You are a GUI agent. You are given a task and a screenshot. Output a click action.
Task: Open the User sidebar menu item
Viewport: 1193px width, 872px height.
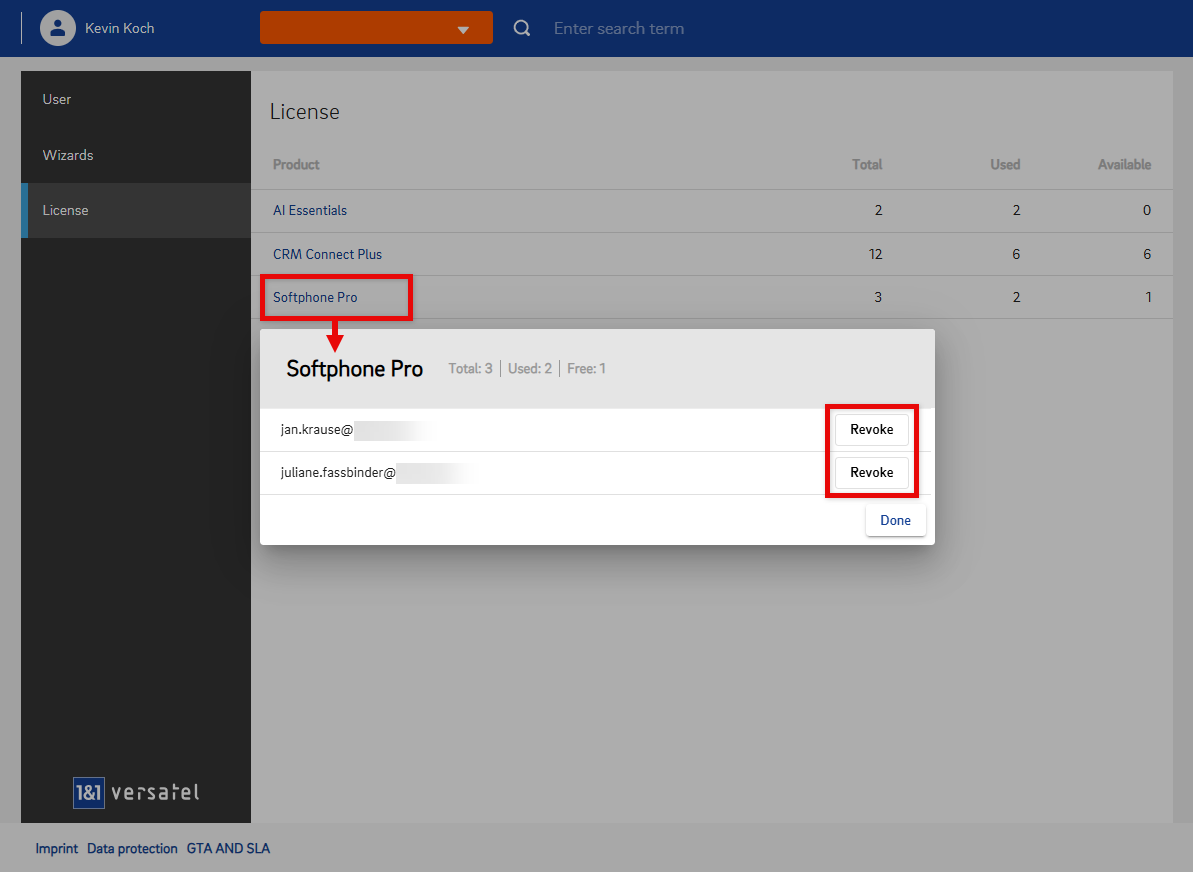tap(57, 99)
